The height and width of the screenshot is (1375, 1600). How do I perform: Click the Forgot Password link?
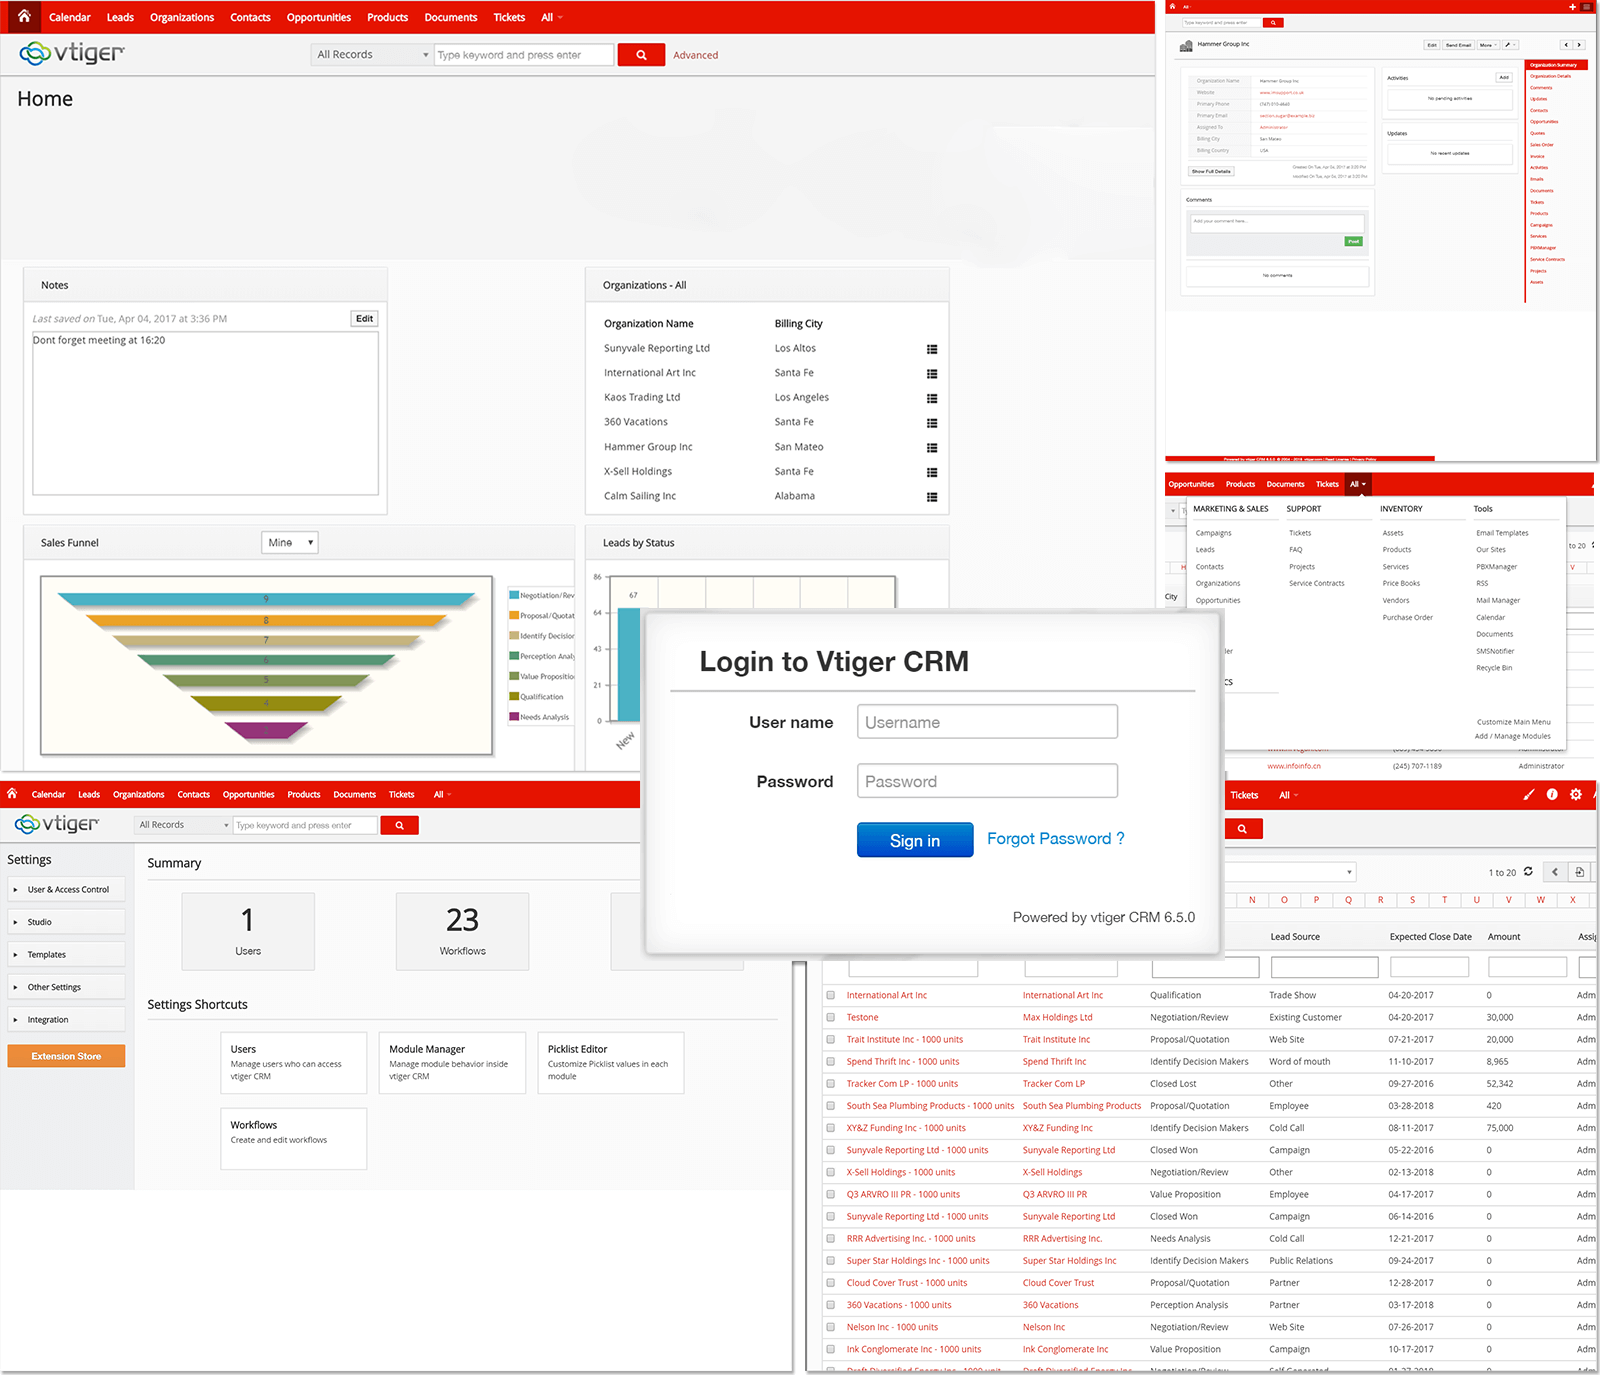tap(1056, 838)
